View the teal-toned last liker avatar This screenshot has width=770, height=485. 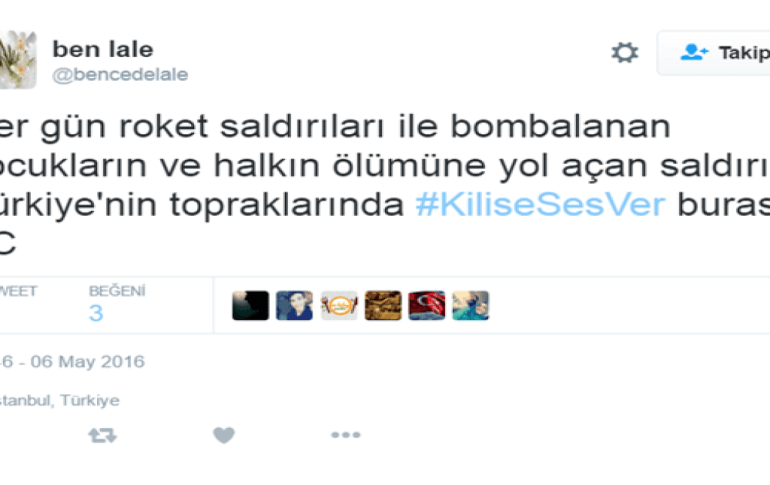(470, 305)
